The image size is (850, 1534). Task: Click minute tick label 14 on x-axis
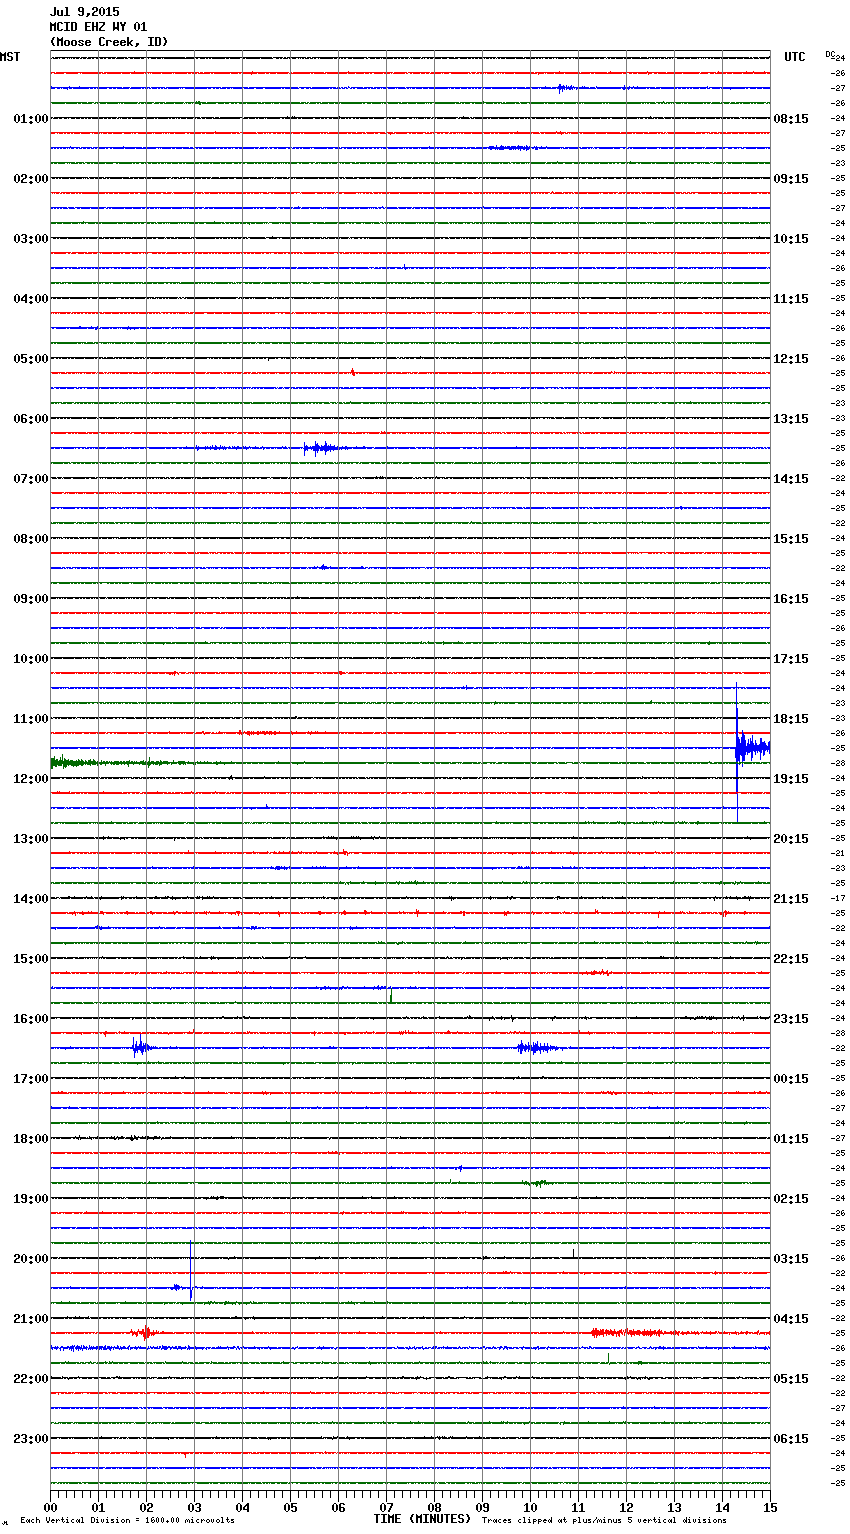tap(722, 1507)
